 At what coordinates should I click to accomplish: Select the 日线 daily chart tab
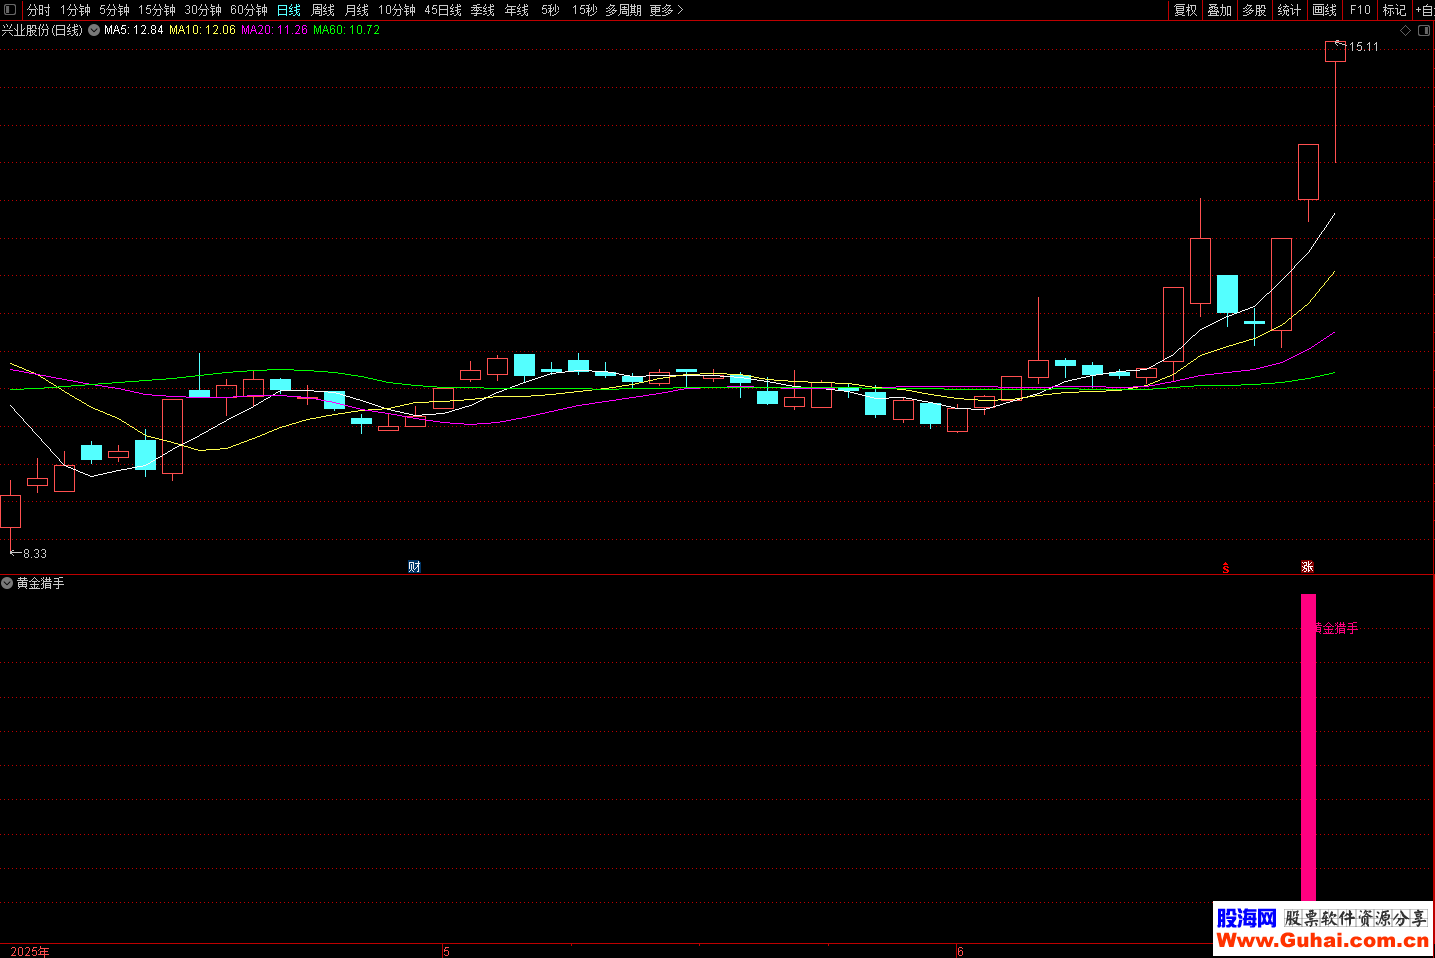289,10
